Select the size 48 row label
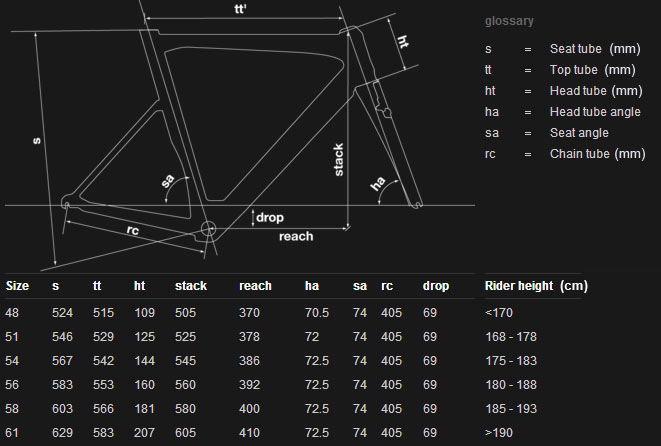Screen dimensions: 661x446 tap(14, 313)
